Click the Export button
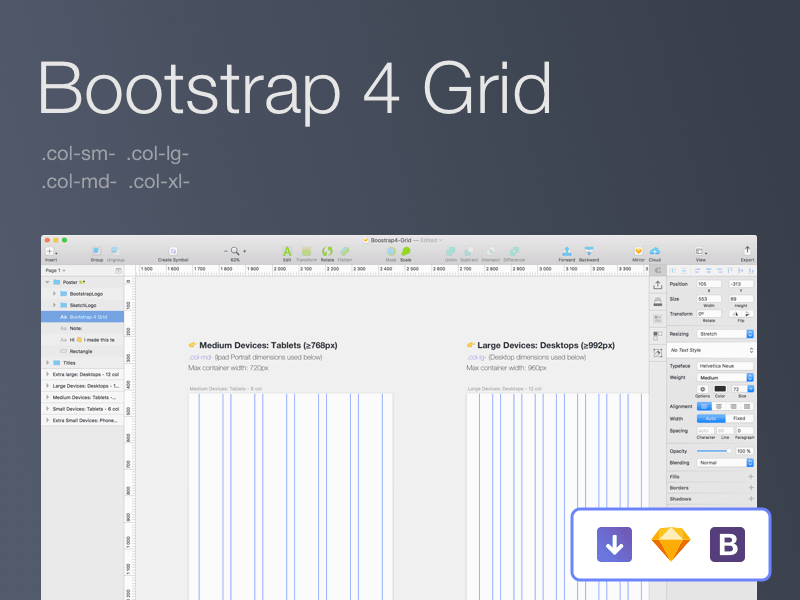Viewport: 800px width, 600px height. click(747, 250)
